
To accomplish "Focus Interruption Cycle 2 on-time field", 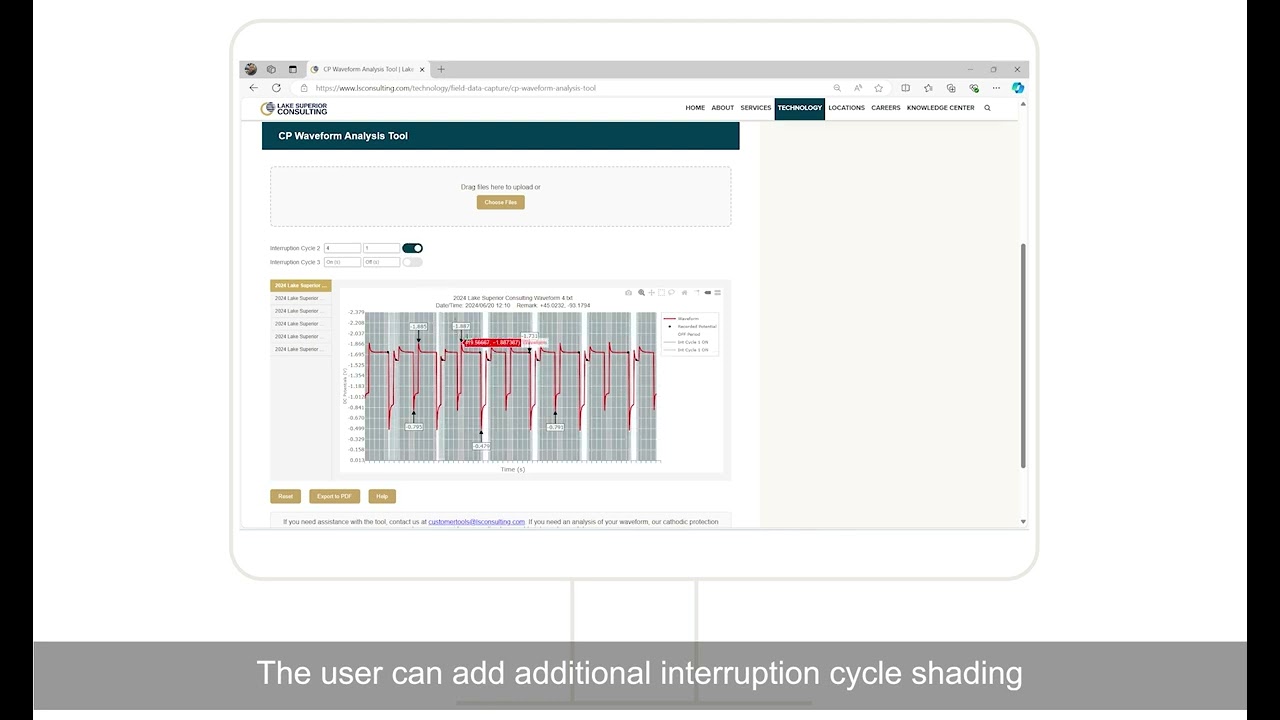I will point(342,248).
